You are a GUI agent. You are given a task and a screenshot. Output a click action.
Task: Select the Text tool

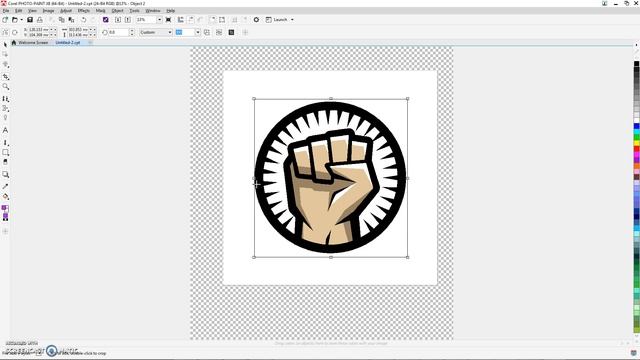[5, 130]
